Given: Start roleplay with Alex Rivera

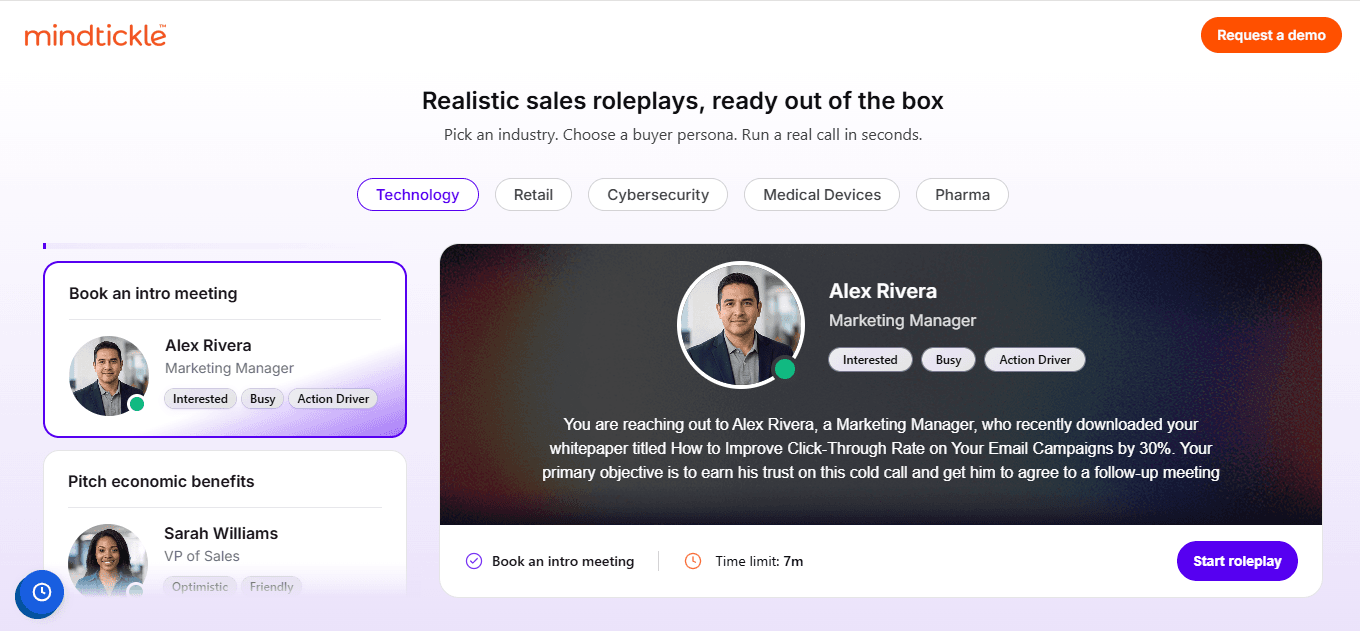Looking at the screenshot, I should point(1237,561).
